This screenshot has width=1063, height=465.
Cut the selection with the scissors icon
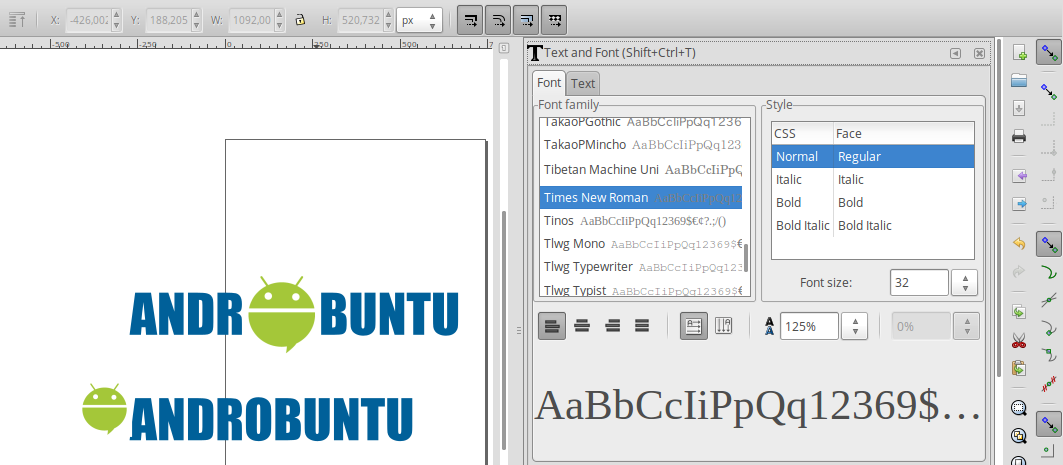1019,340
